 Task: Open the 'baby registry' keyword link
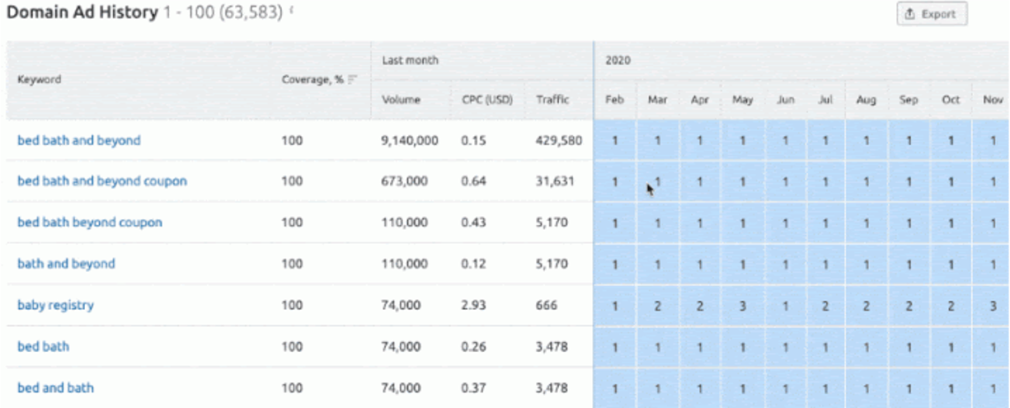[x=55, y=305]
